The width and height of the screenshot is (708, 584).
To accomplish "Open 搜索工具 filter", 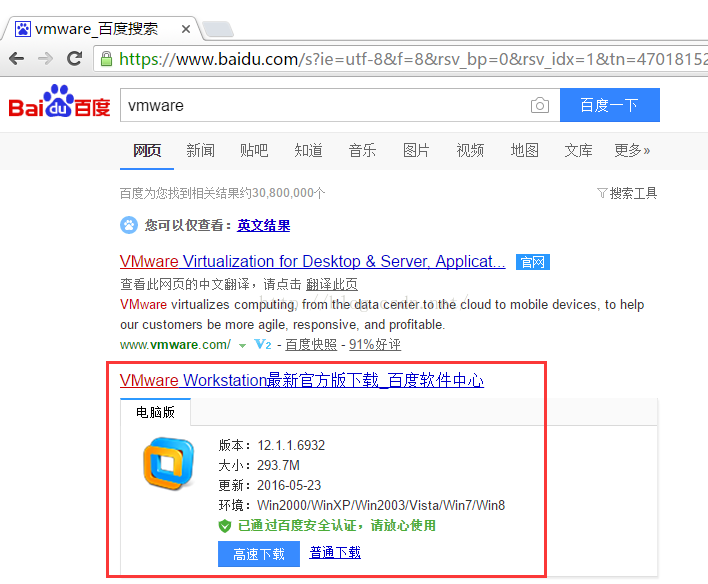I will [627, 193].
